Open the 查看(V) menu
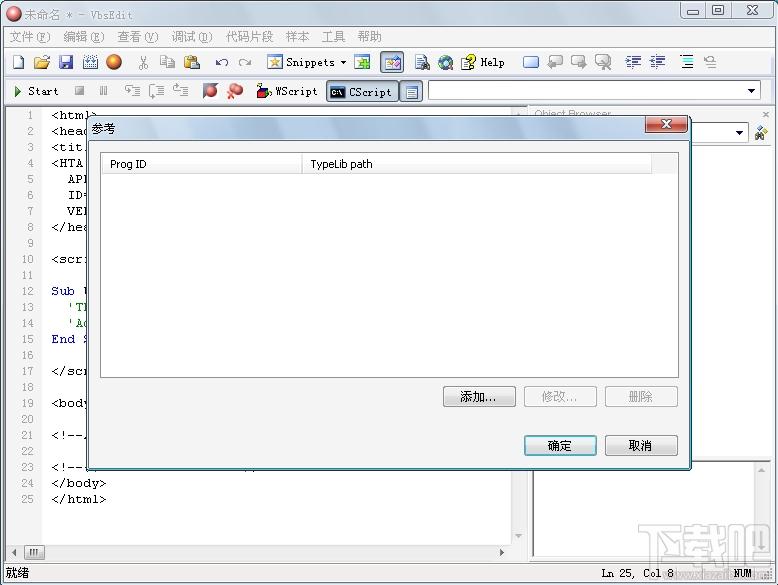This screenshot has width=778, height=585. 137,37
